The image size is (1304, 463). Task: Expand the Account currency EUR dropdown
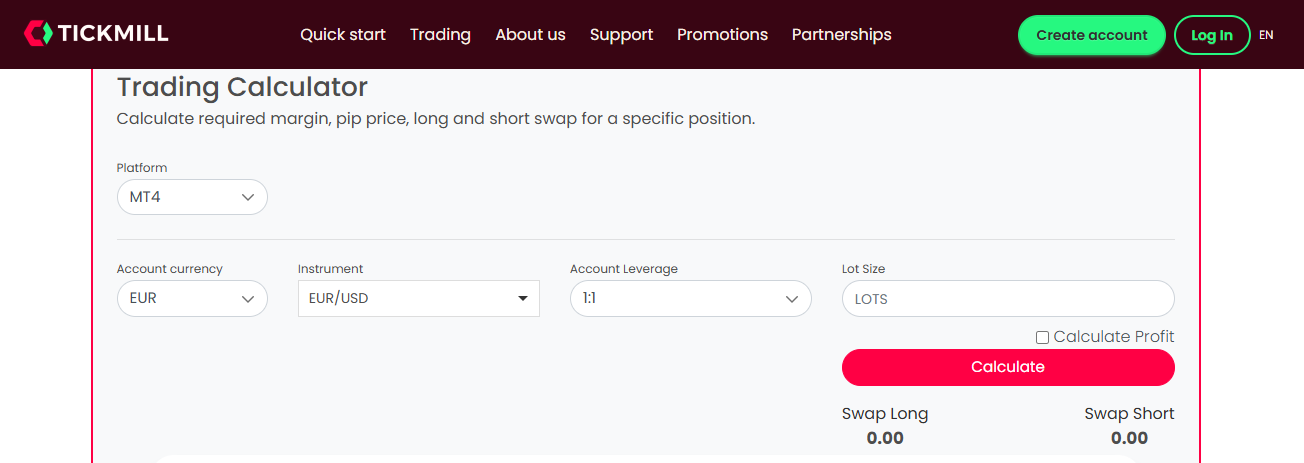[x=192, y=299]
